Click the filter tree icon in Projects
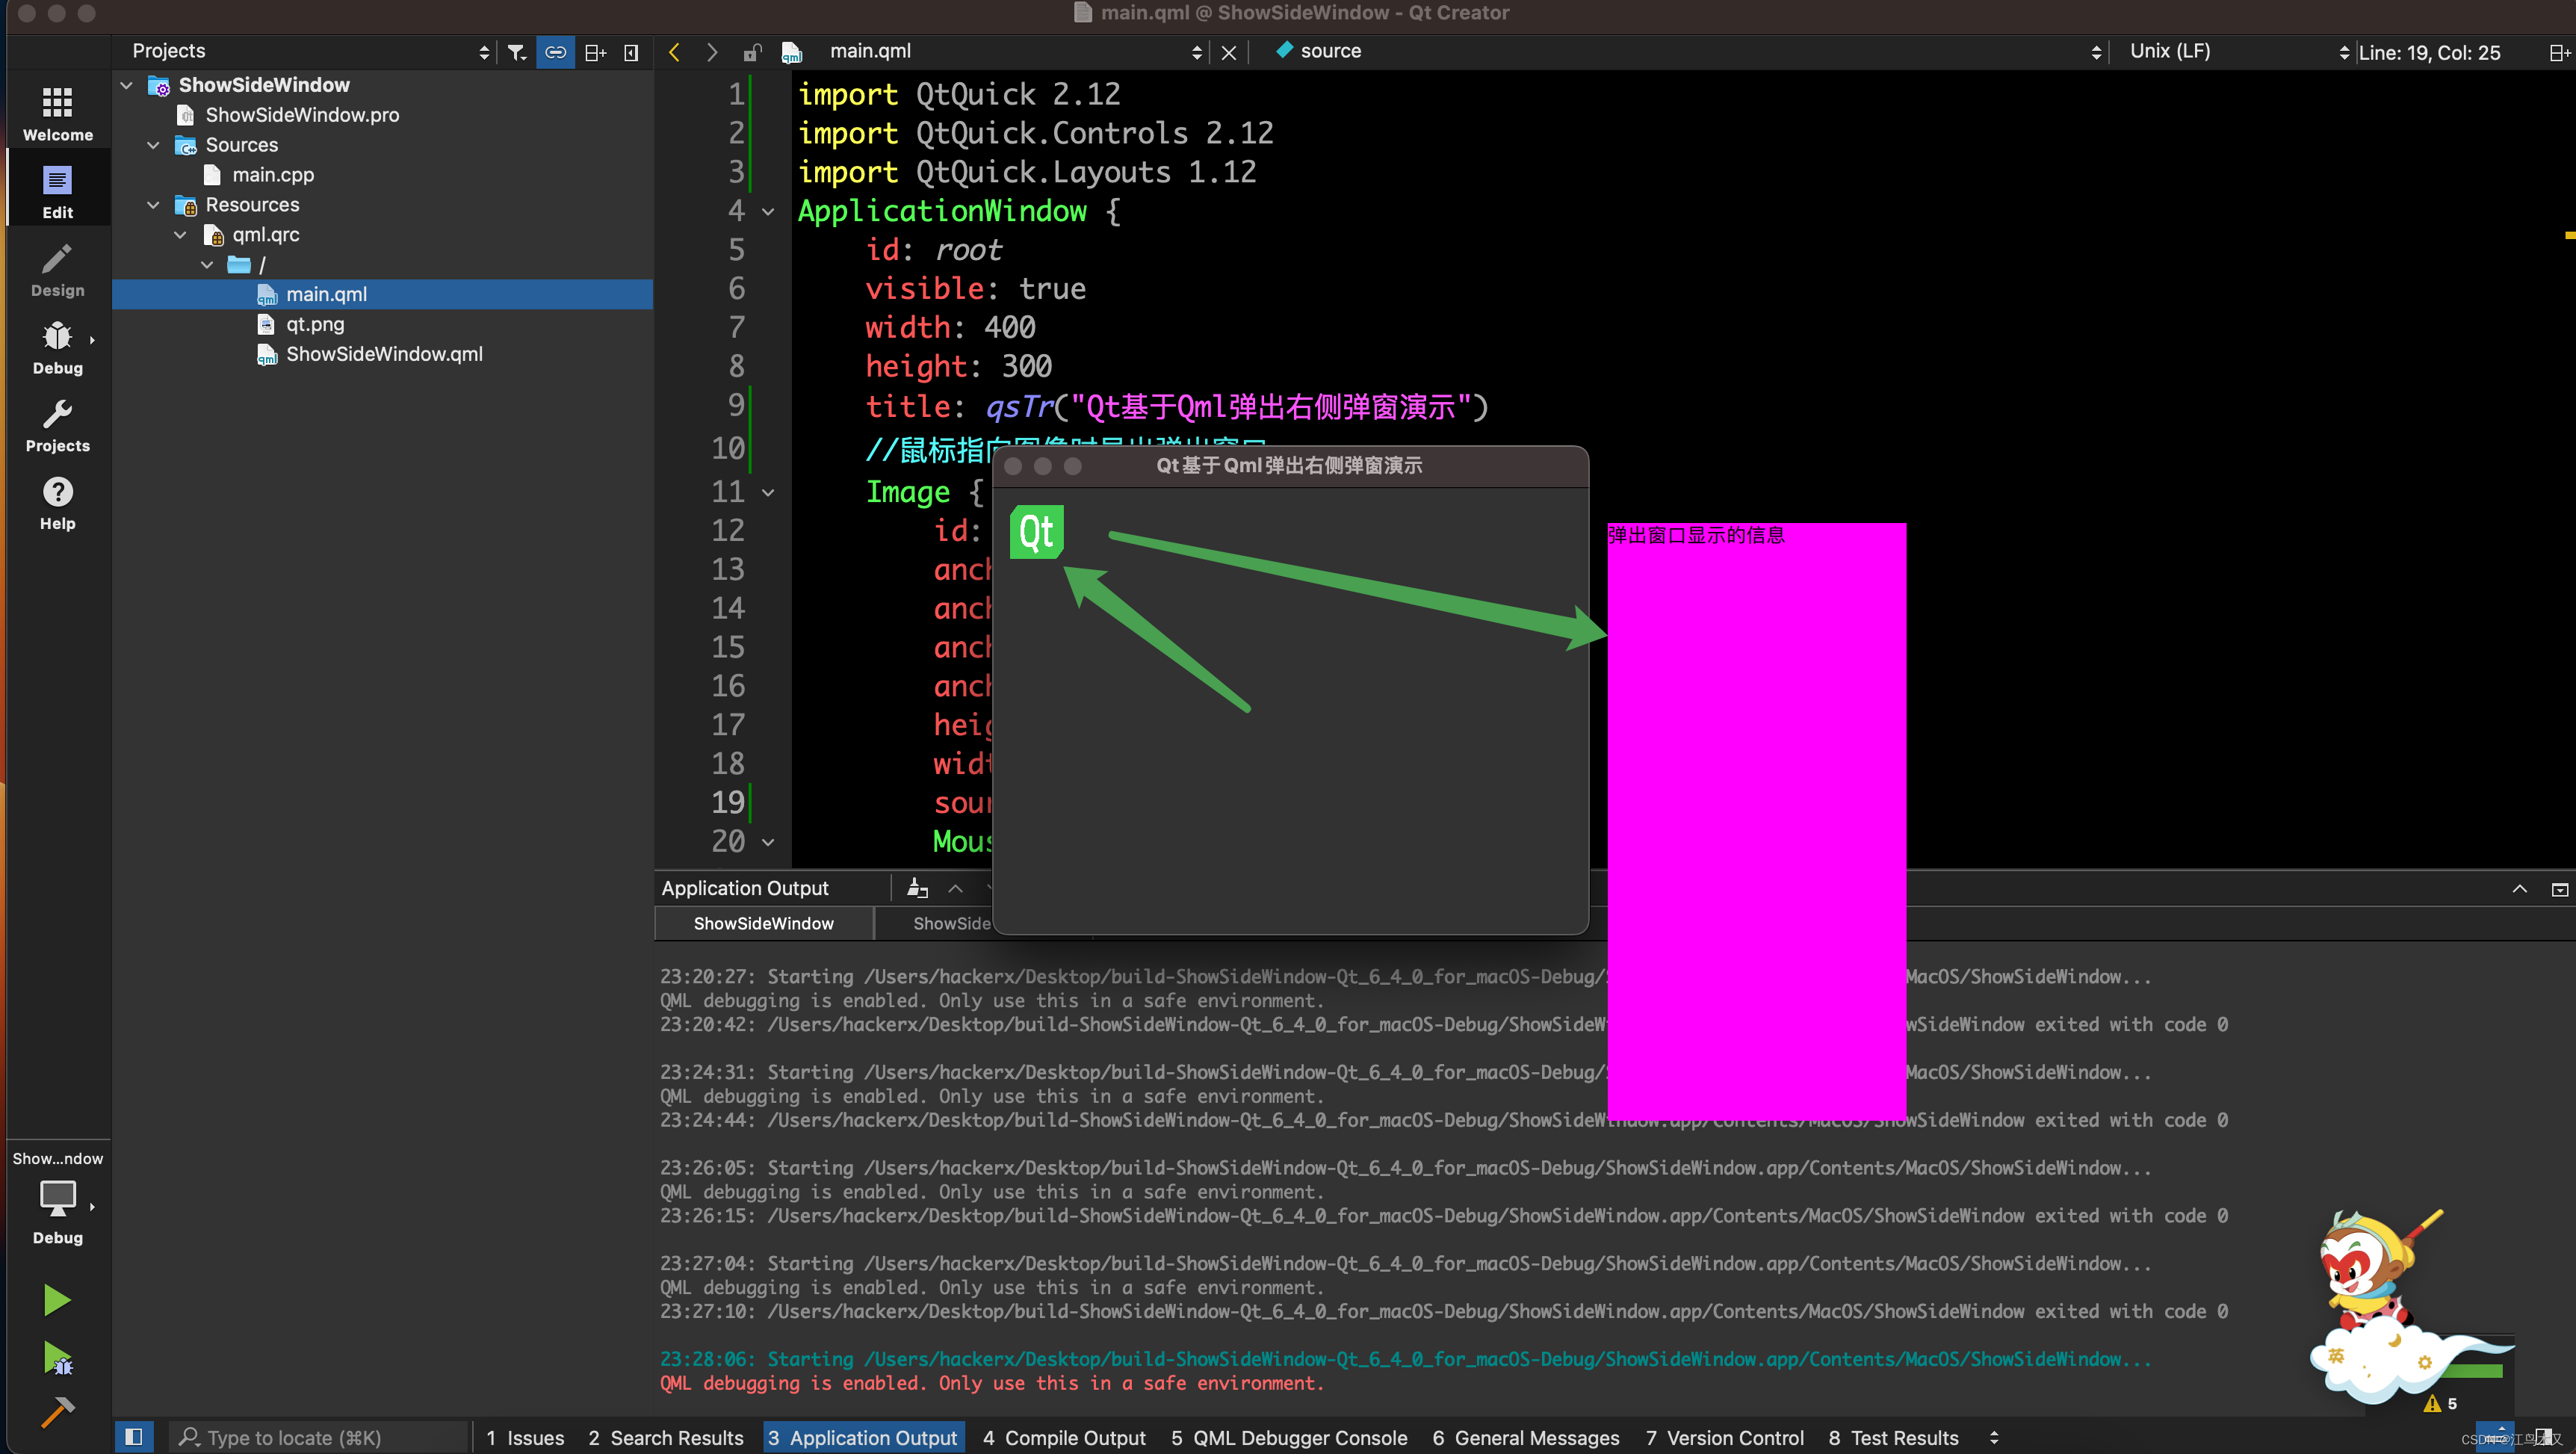 coord(516,52)
